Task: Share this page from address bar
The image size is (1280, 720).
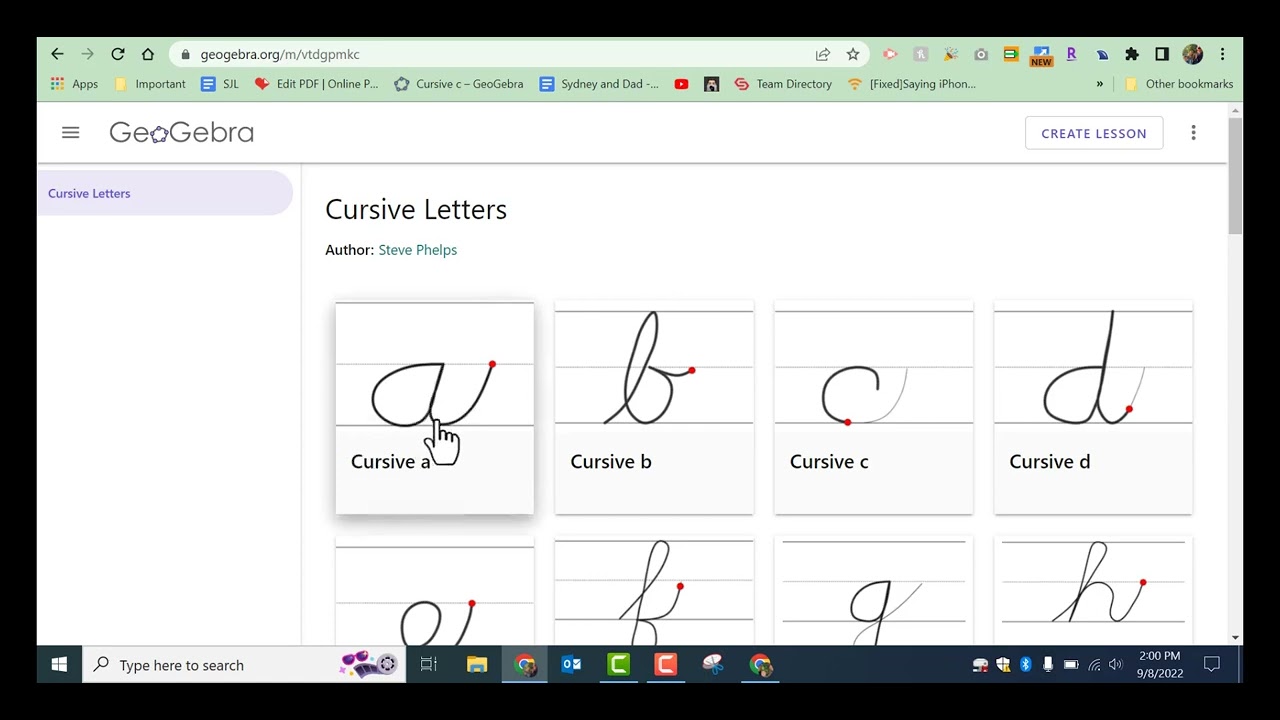Action: point(822,54)
